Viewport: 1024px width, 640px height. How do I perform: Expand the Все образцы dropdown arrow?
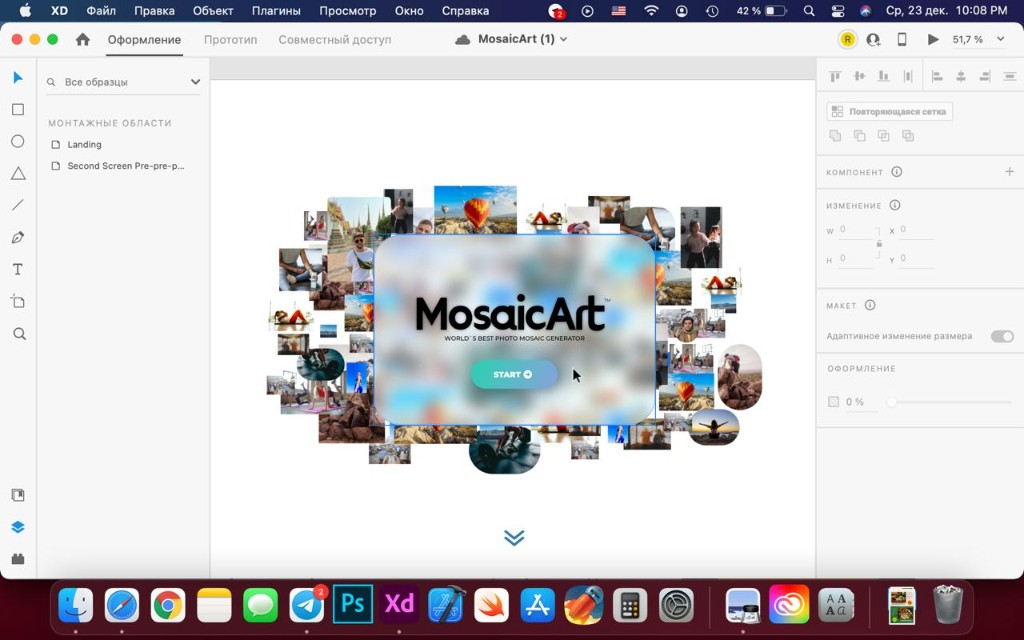point(195,82)
